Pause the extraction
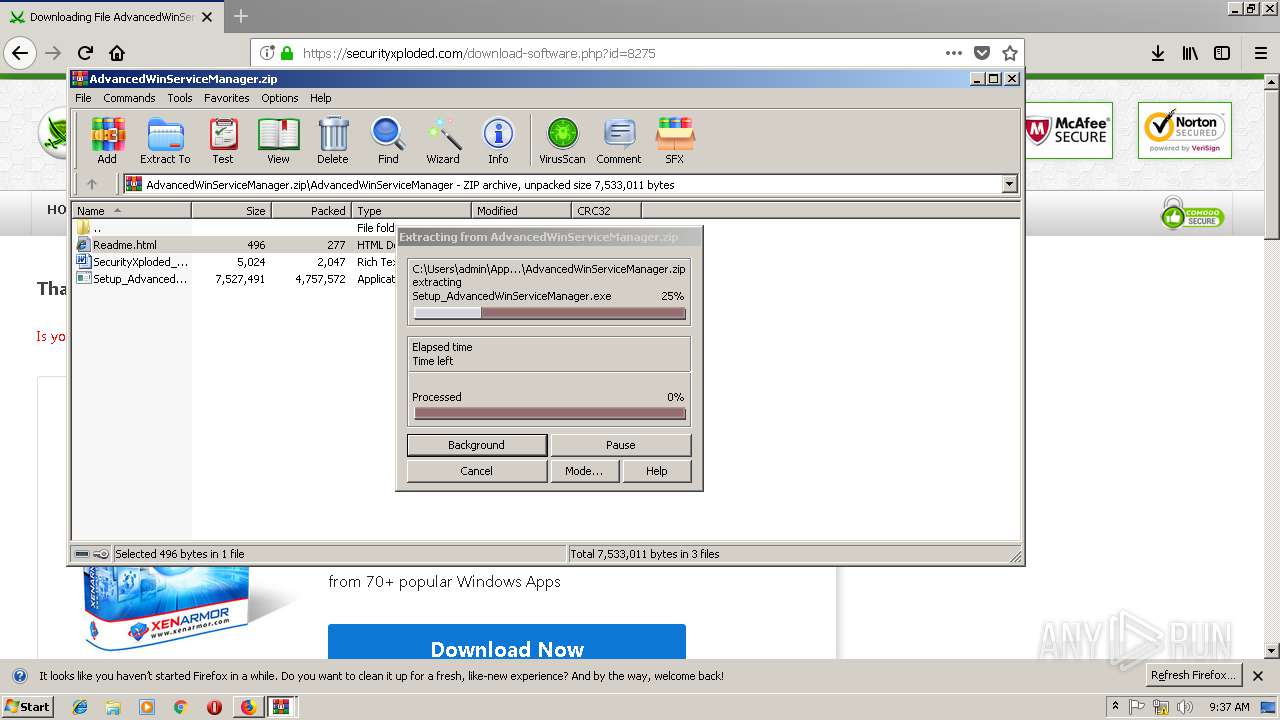Image resolution: width=1280 pixels, height=720 pixels. (x=621, y=445)
